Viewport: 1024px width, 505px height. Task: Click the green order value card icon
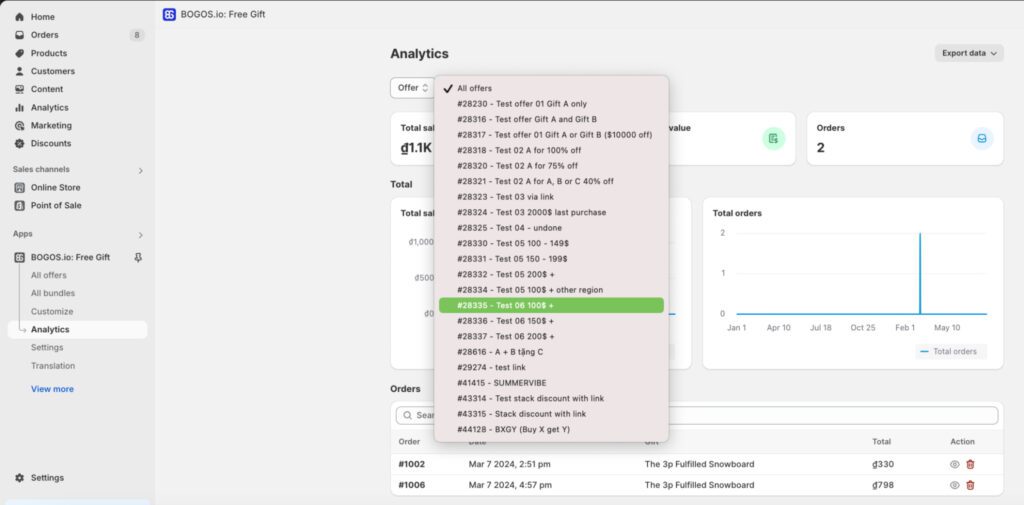[773, 138]
